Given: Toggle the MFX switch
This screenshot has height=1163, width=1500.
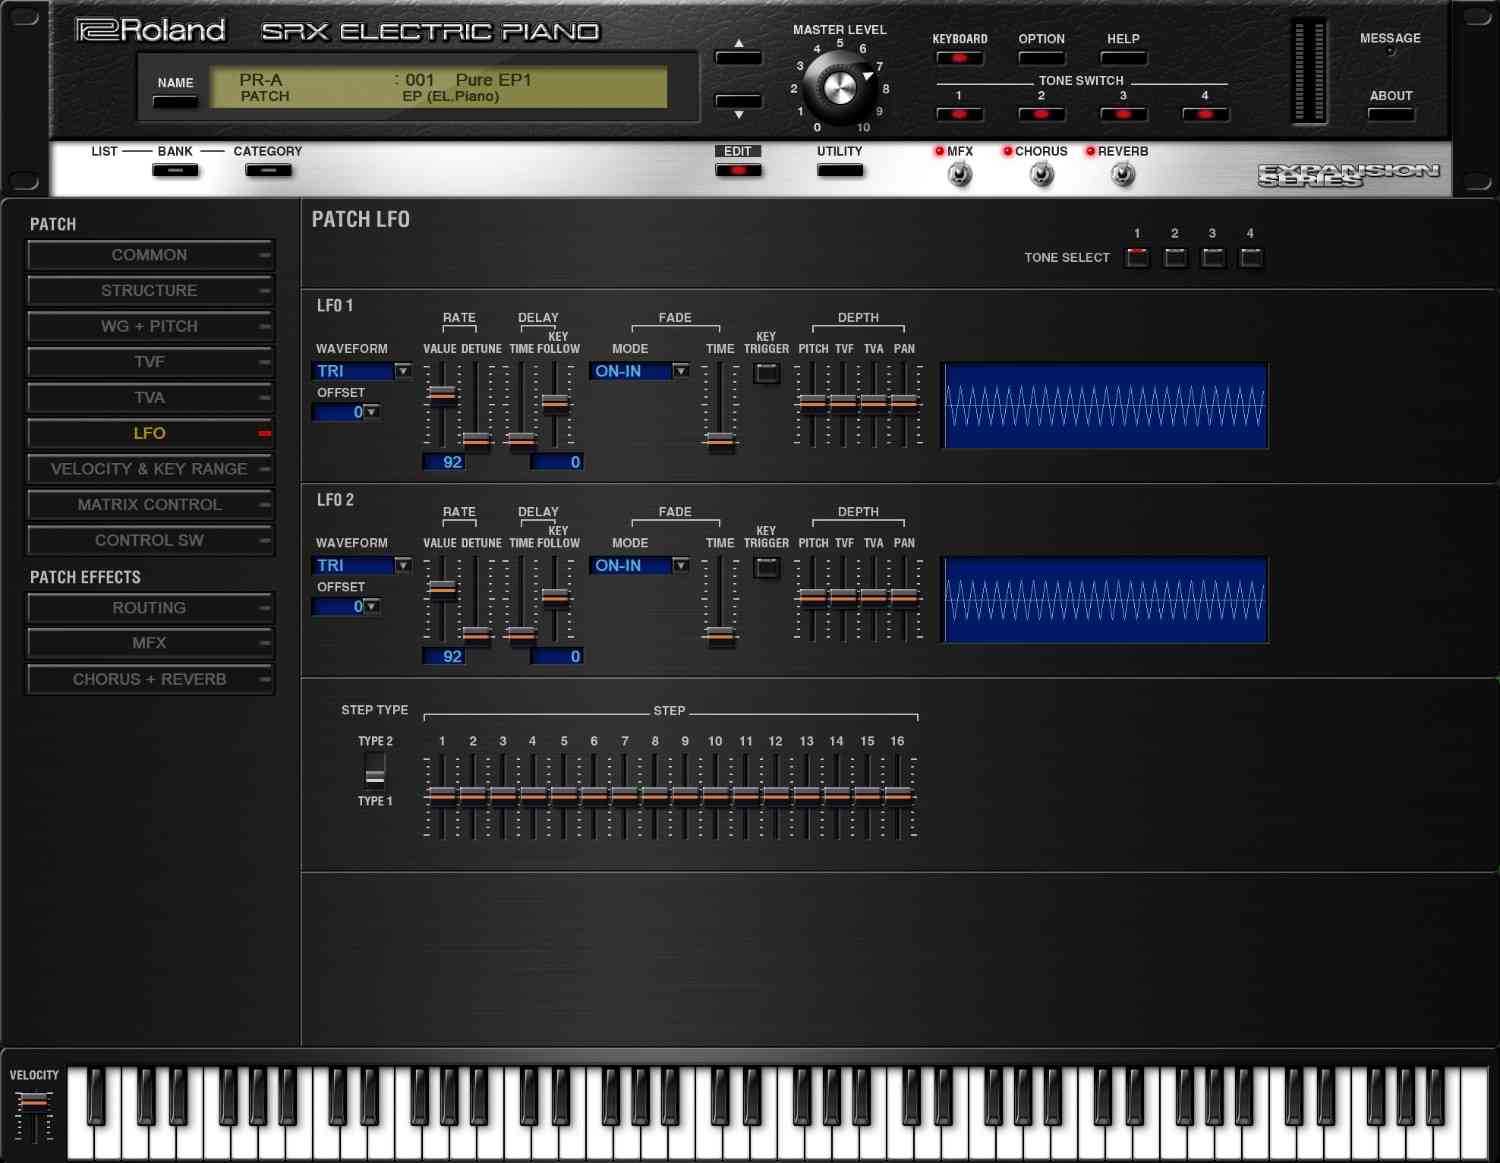Looking at the screenshot, I should [960, 174].
